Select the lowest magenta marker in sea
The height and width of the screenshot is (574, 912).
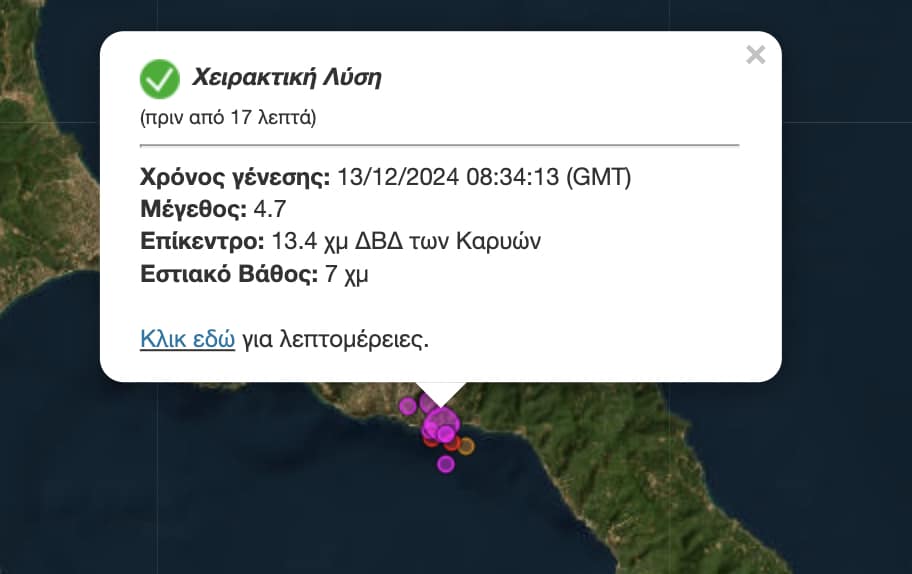tap(446, 464)
